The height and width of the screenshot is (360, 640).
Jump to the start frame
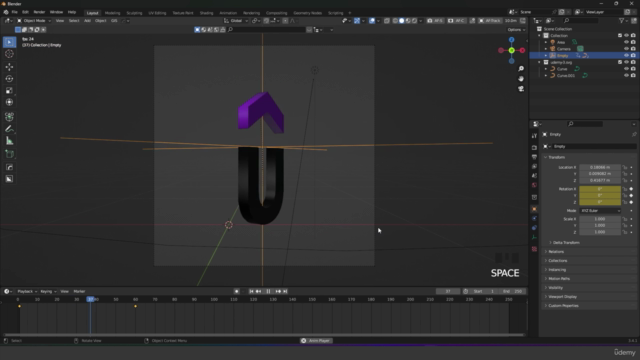(251, 291)
